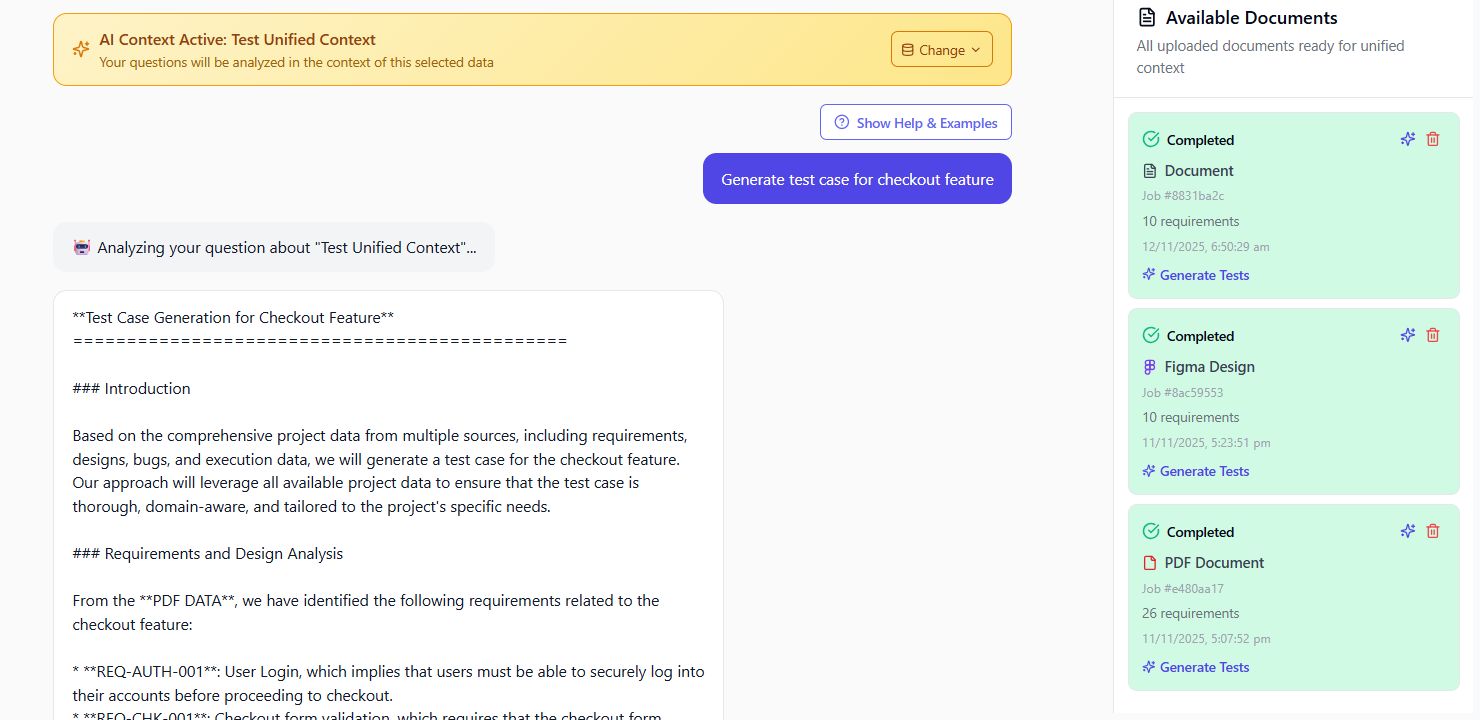Click the documents icon beside Available Documents heading
The width and height of the screenshot is (1480, 720).
point(1145,17)
